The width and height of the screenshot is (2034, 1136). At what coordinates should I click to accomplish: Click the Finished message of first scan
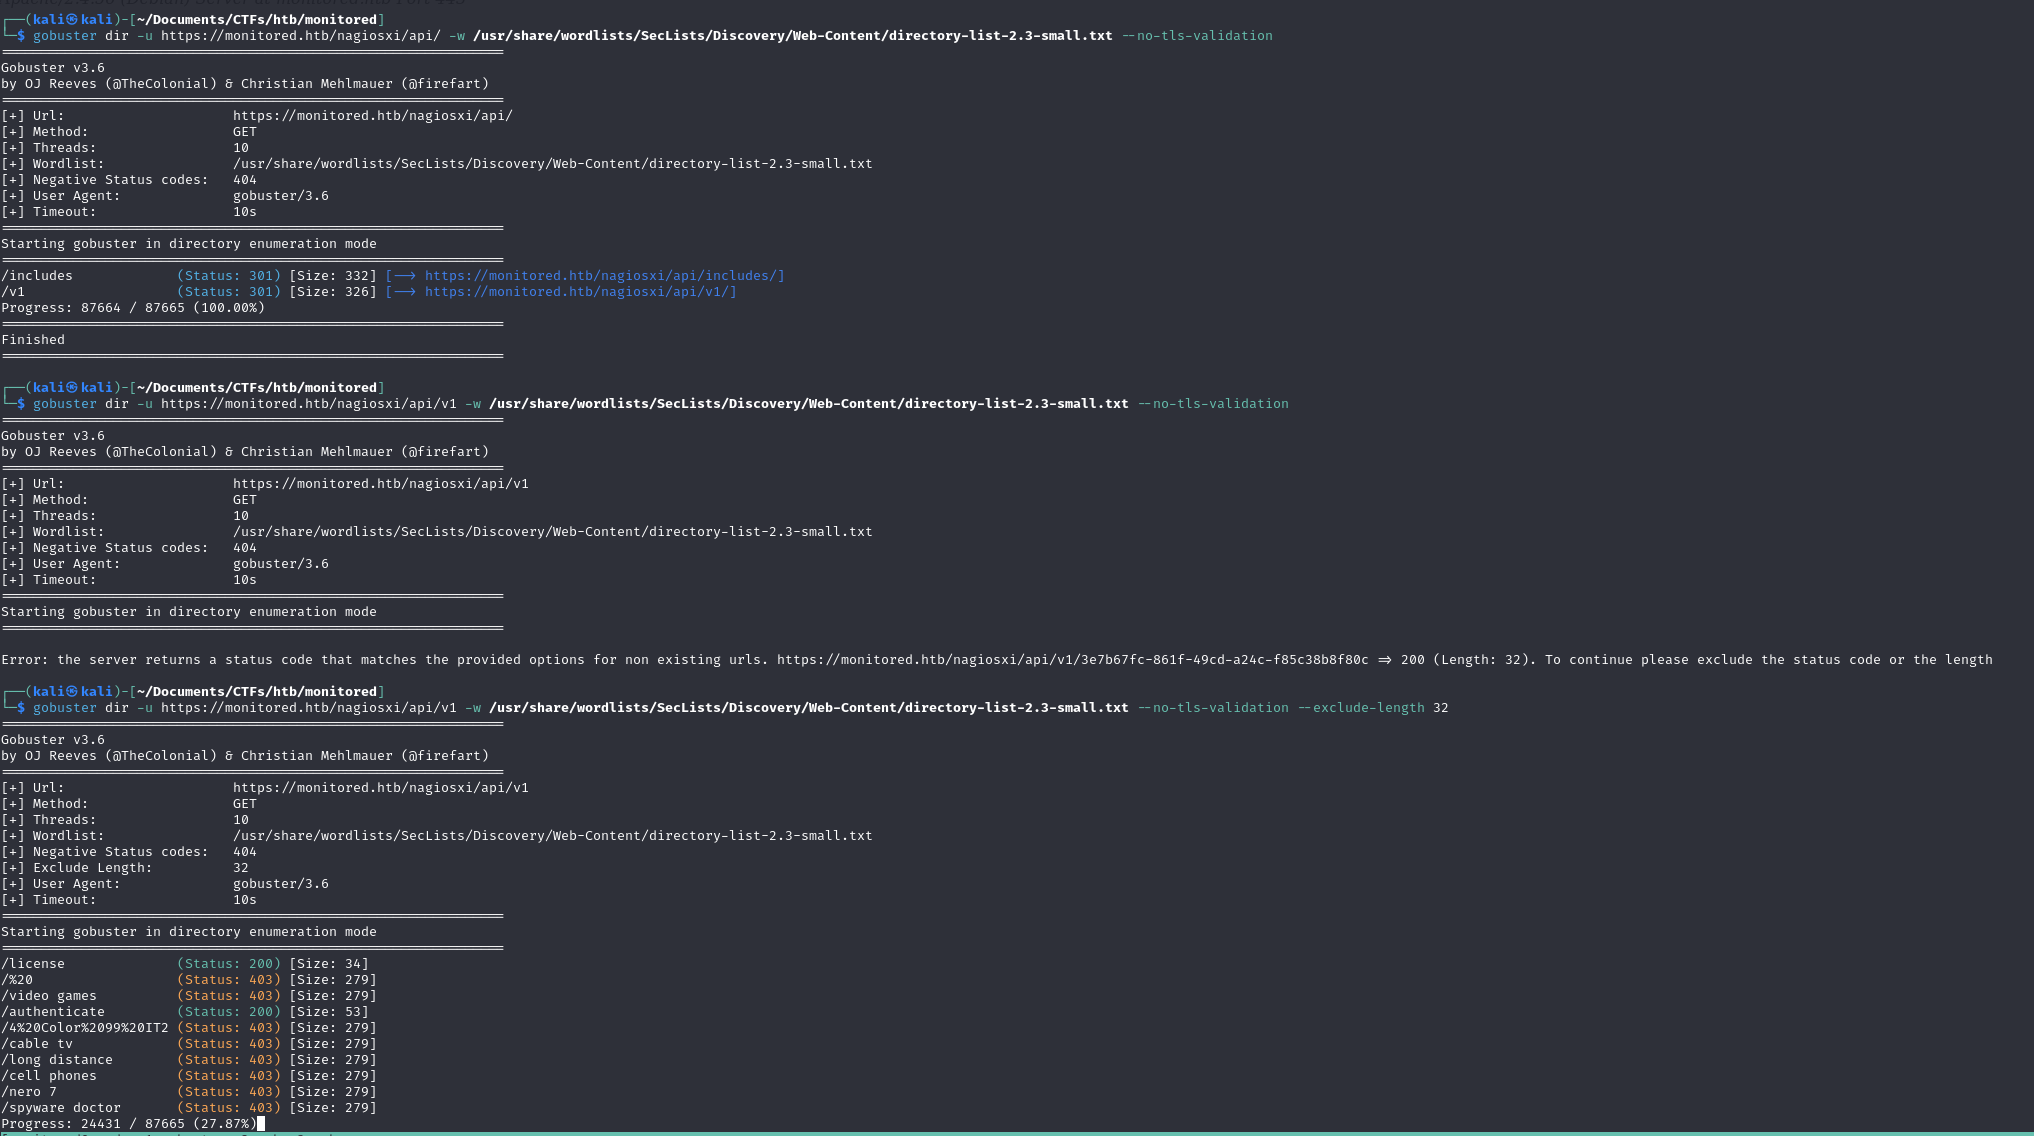point(33,340)
